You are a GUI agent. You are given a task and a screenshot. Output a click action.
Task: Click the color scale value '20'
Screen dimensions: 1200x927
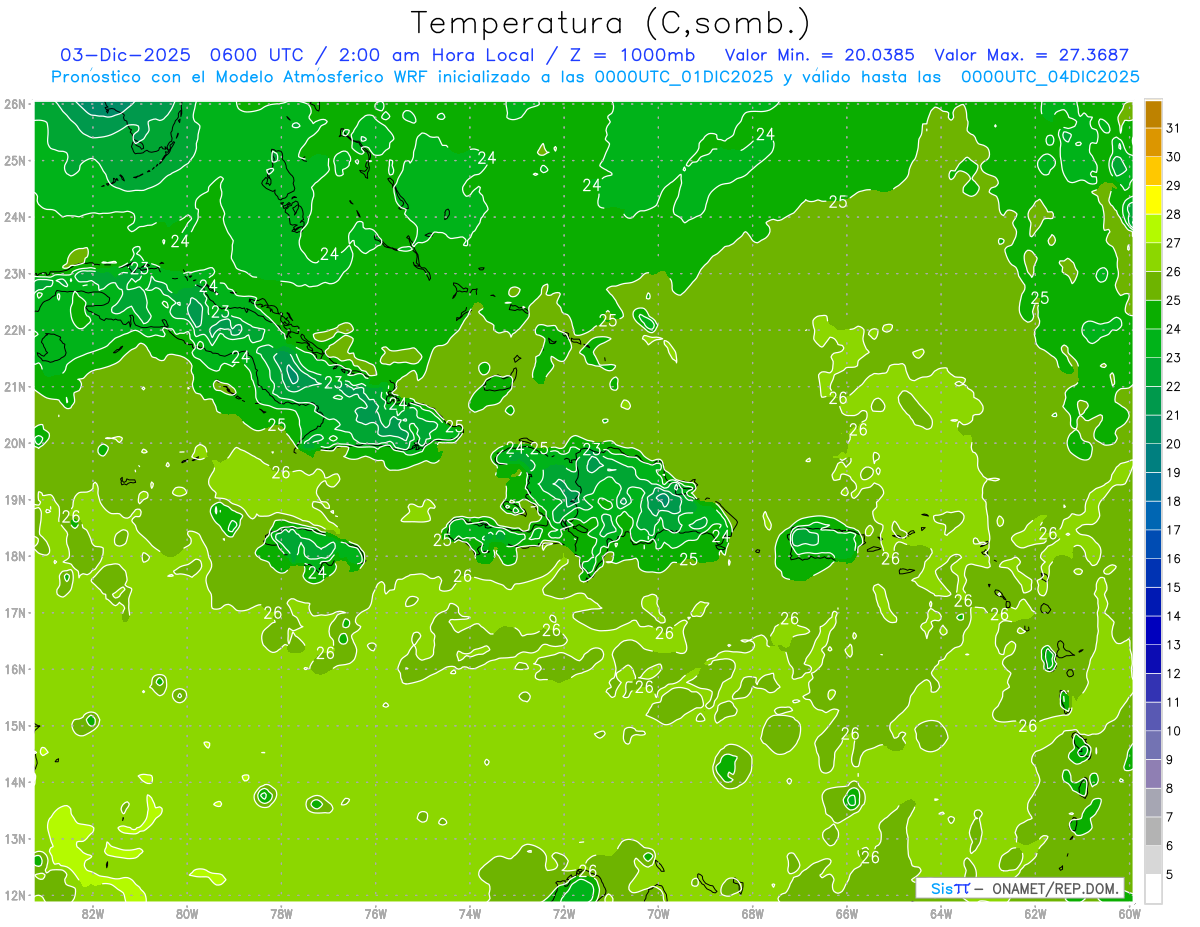[x=1174, y=444]
